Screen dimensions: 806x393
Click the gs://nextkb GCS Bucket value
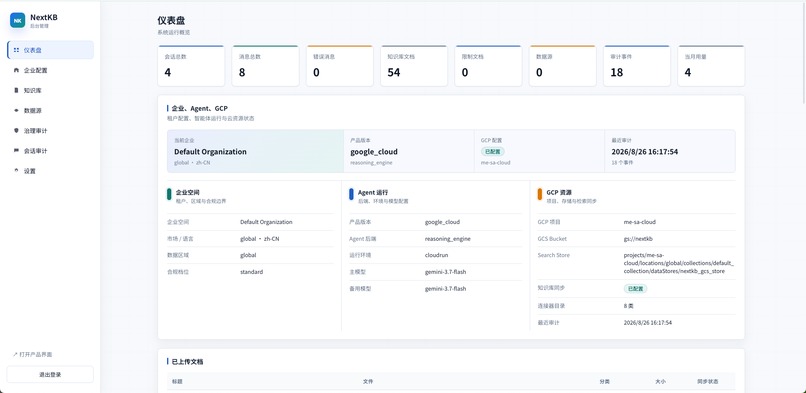[638, 239]
